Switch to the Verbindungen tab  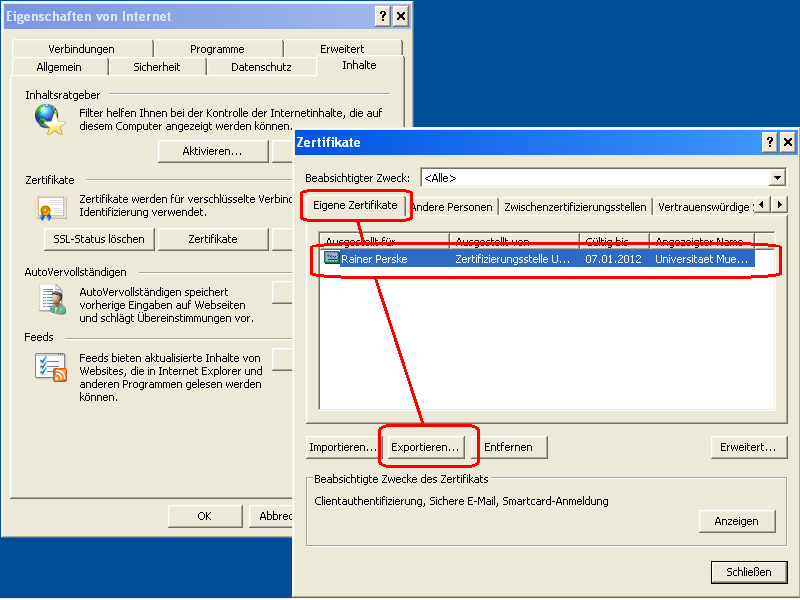pos(80,47)
